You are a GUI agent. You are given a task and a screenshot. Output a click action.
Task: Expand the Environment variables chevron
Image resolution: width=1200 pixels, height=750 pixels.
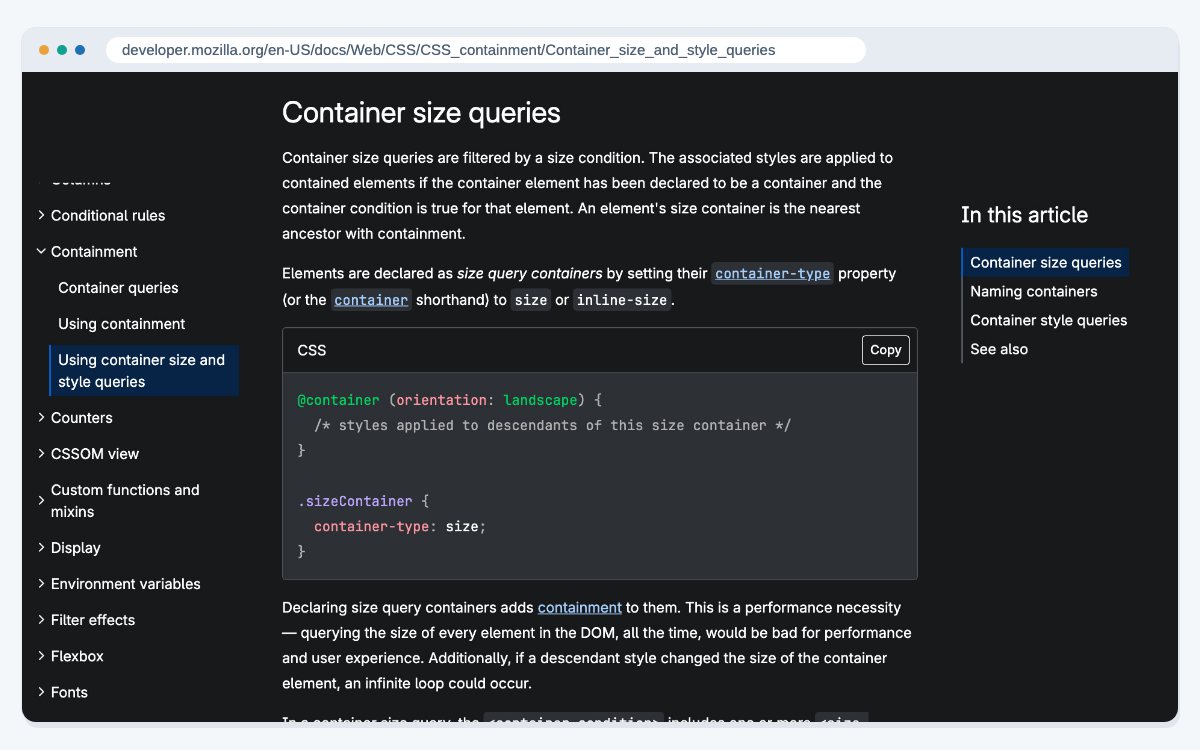tap(41, 583)
